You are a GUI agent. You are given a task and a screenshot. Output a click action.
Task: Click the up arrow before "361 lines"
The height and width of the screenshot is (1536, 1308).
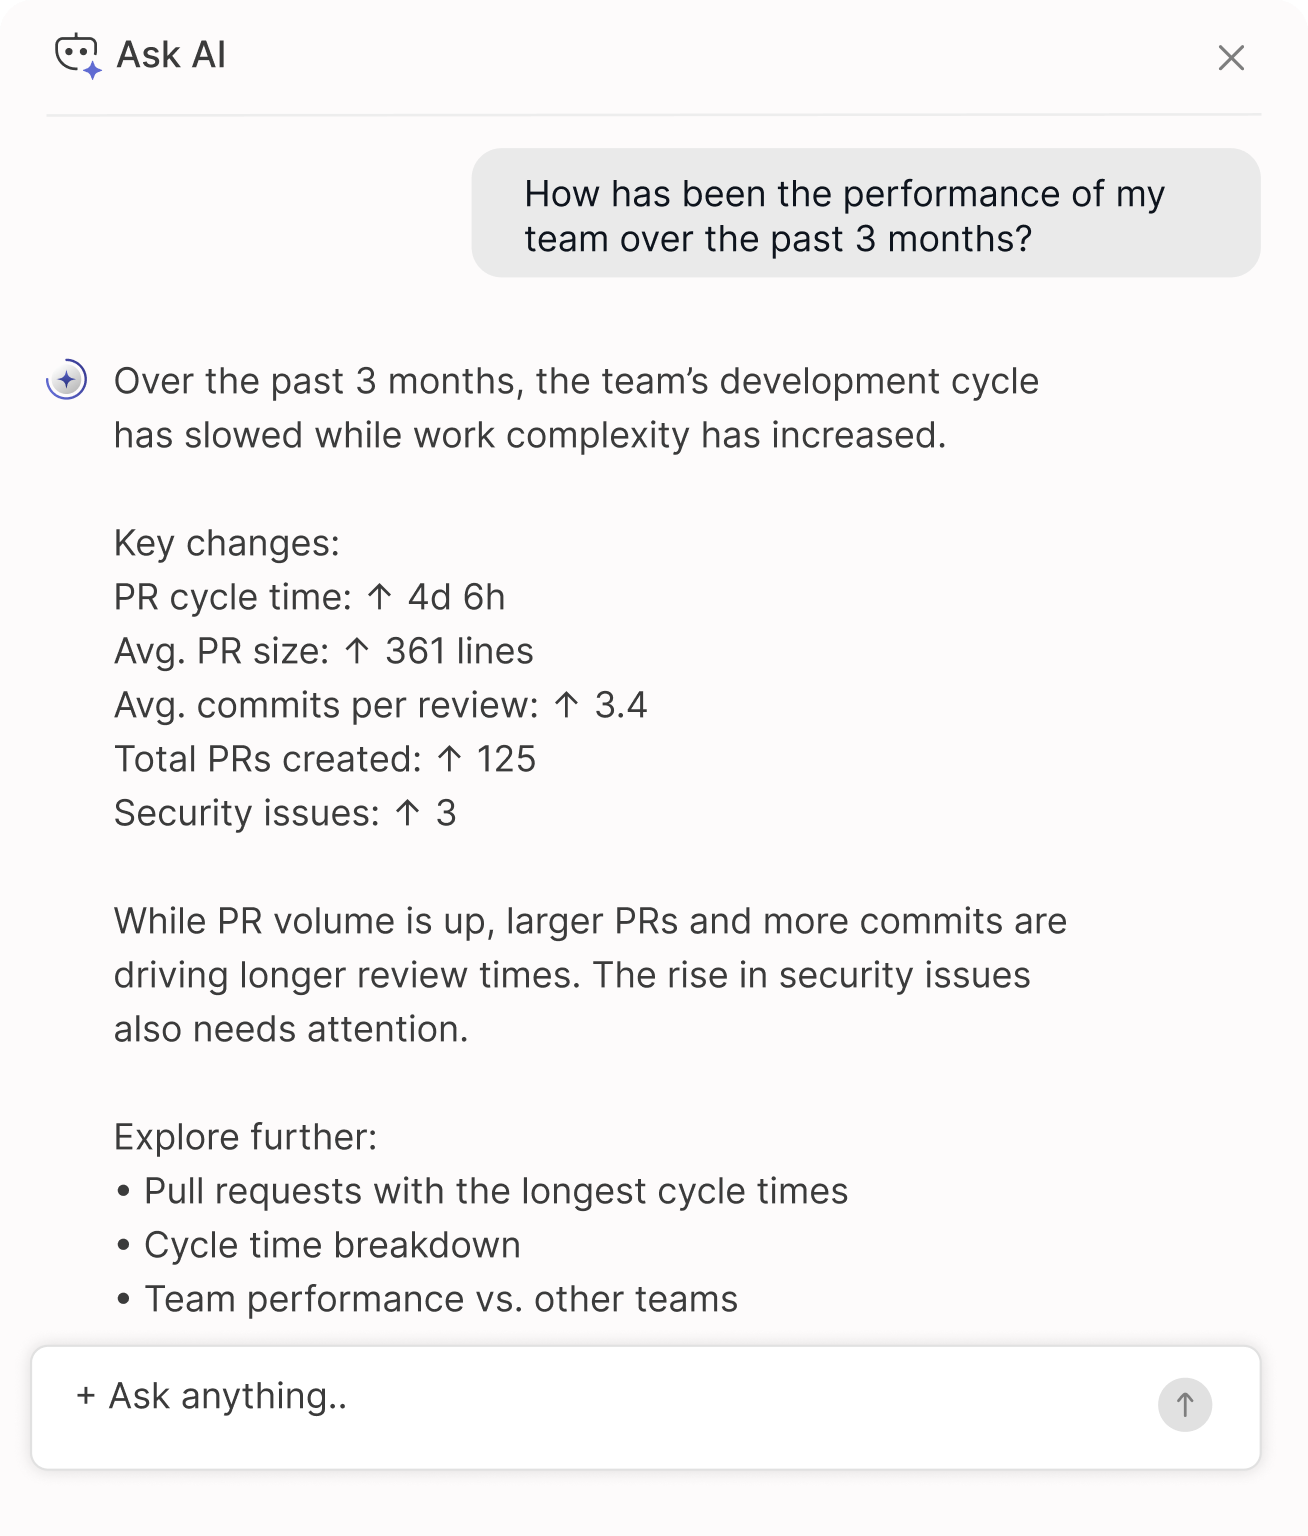point(357,651)
